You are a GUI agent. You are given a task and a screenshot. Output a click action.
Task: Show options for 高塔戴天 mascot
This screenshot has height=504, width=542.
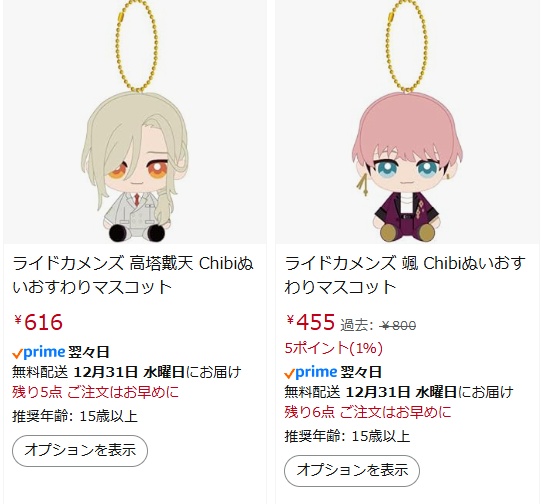pos(80,451)
